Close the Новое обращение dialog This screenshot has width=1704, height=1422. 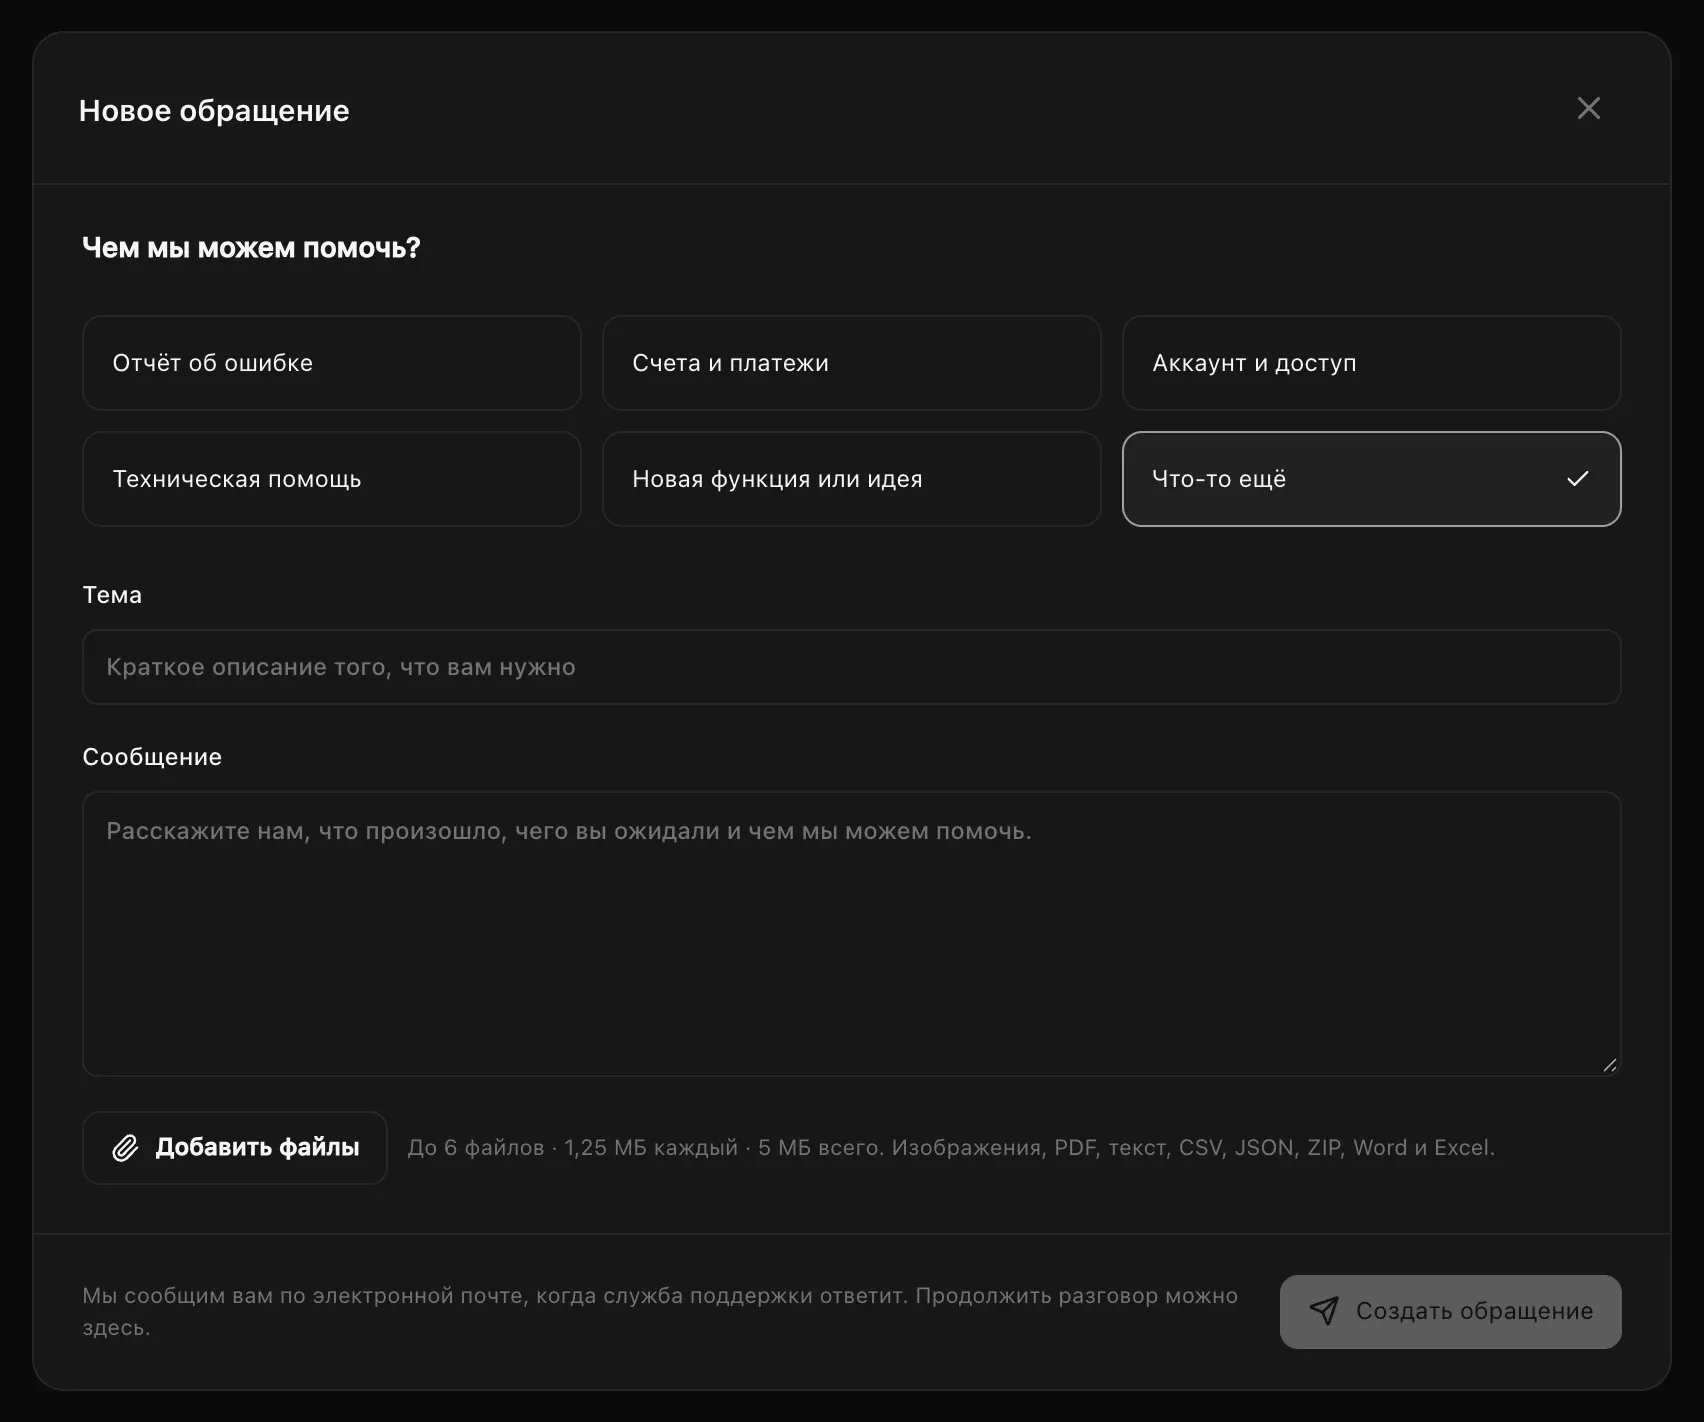1588,109
